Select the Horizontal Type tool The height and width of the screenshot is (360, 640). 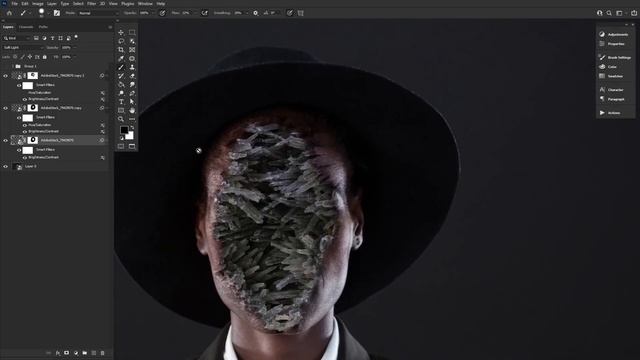(121, 102)
